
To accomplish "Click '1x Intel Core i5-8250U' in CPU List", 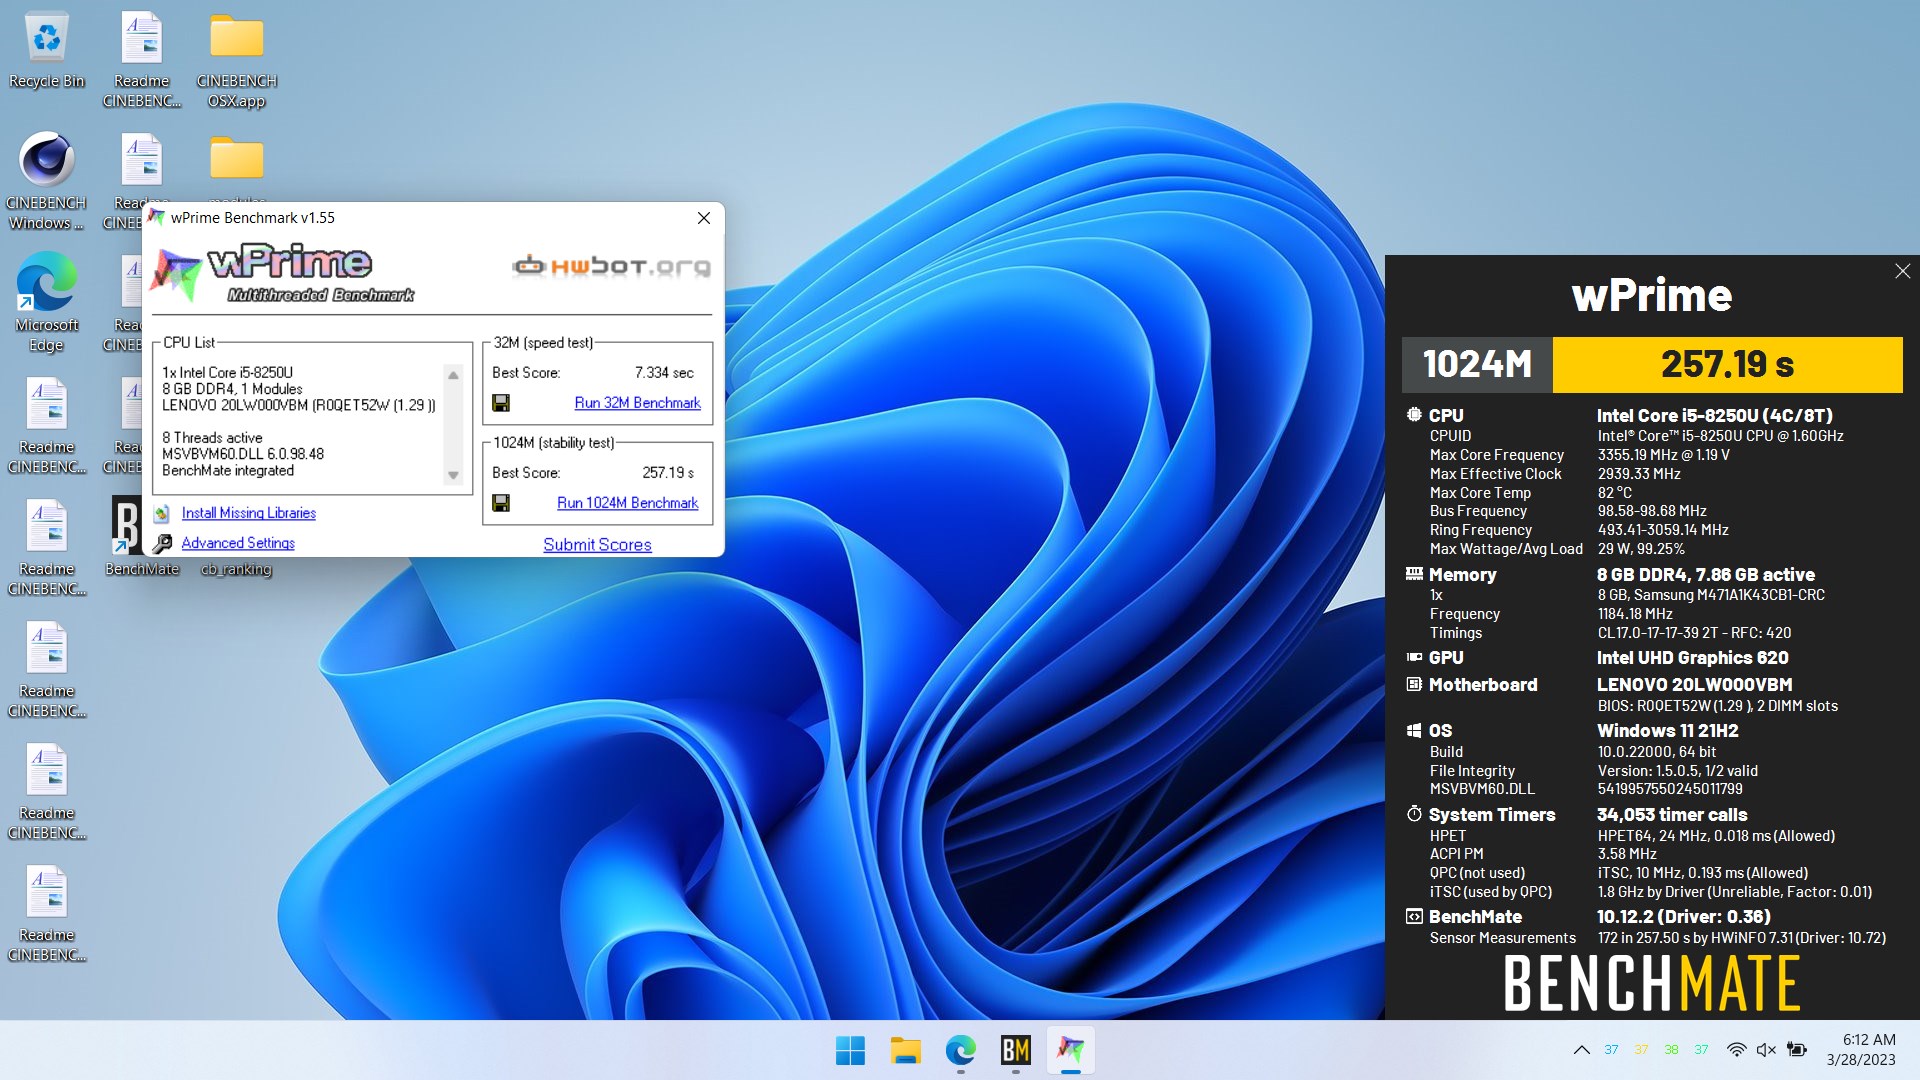I will point(228,372).
